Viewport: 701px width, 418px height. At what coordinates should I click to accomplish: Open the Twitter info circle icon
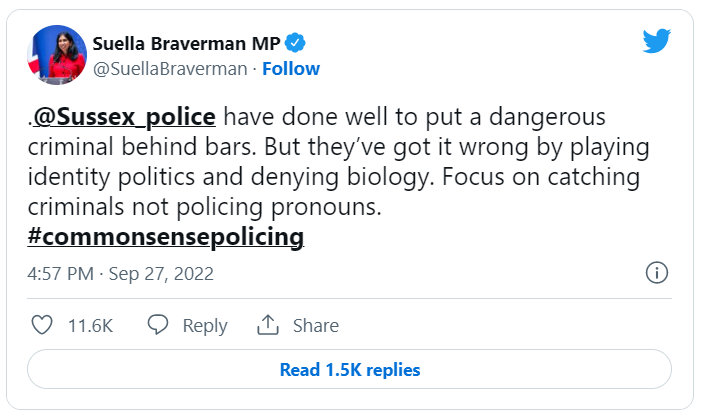coord(657,273)
